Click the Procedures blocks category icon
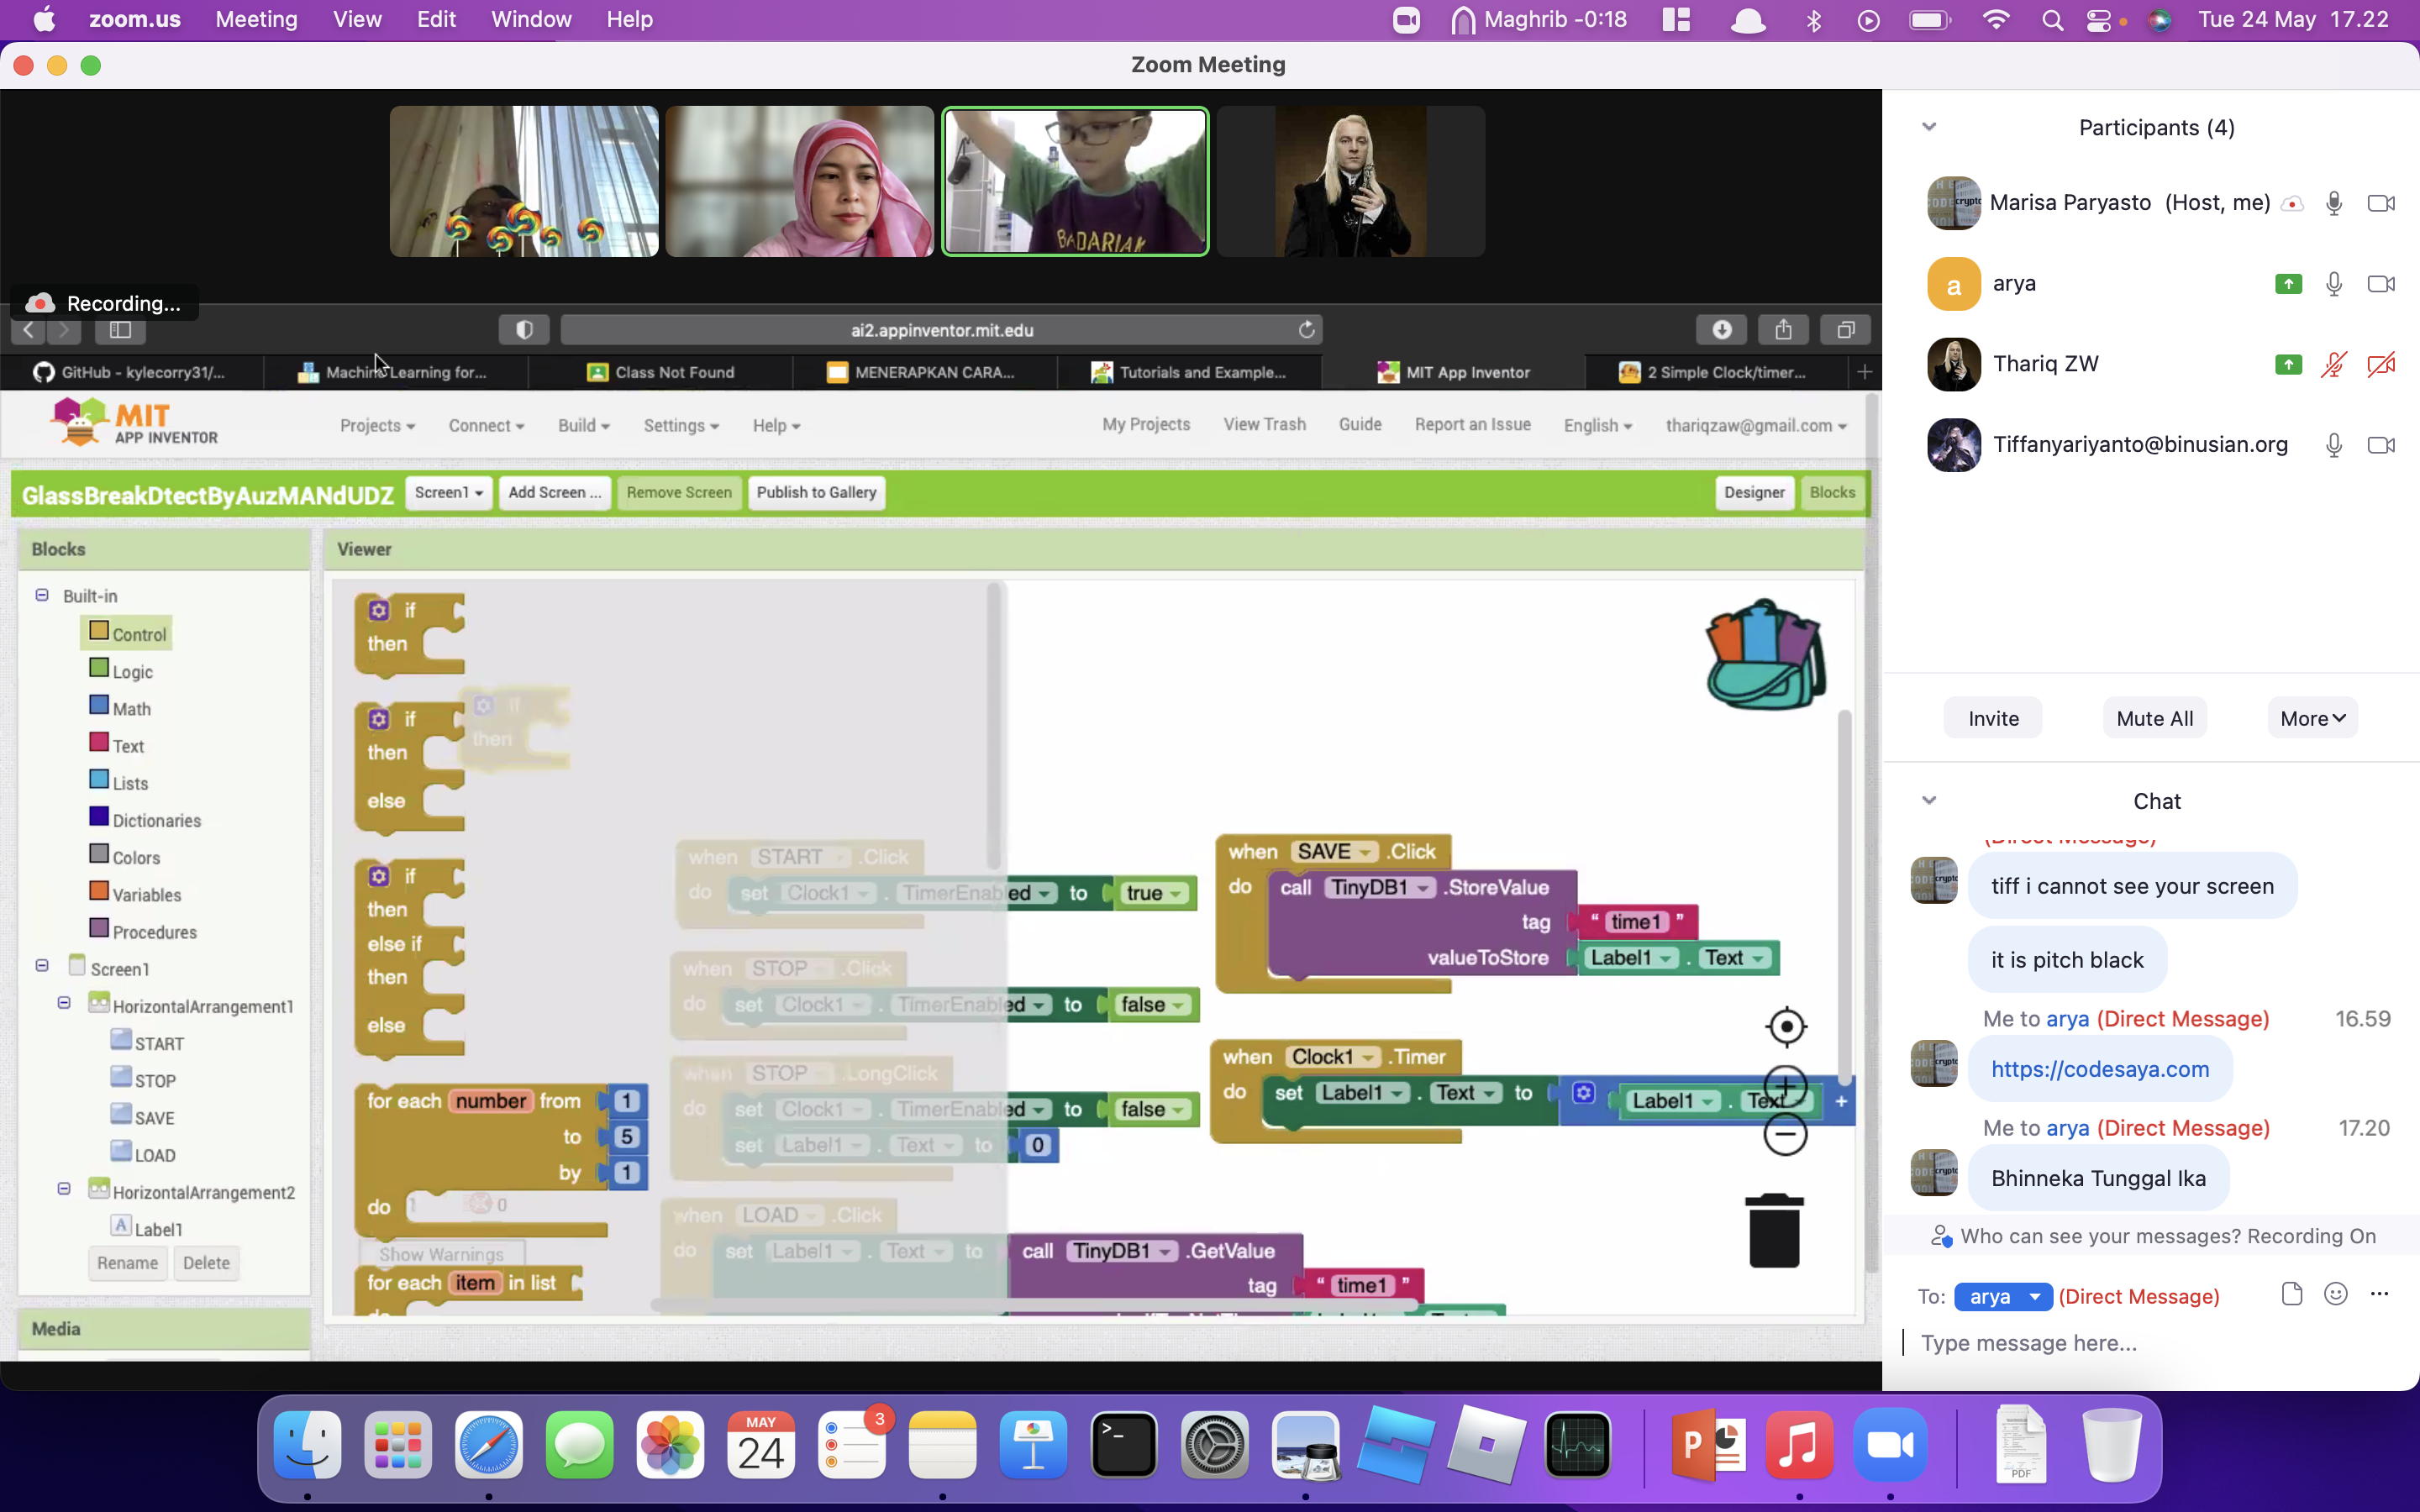This screenshot has width=2420, height=1512. pyautogui.click(x=99, y=928)
